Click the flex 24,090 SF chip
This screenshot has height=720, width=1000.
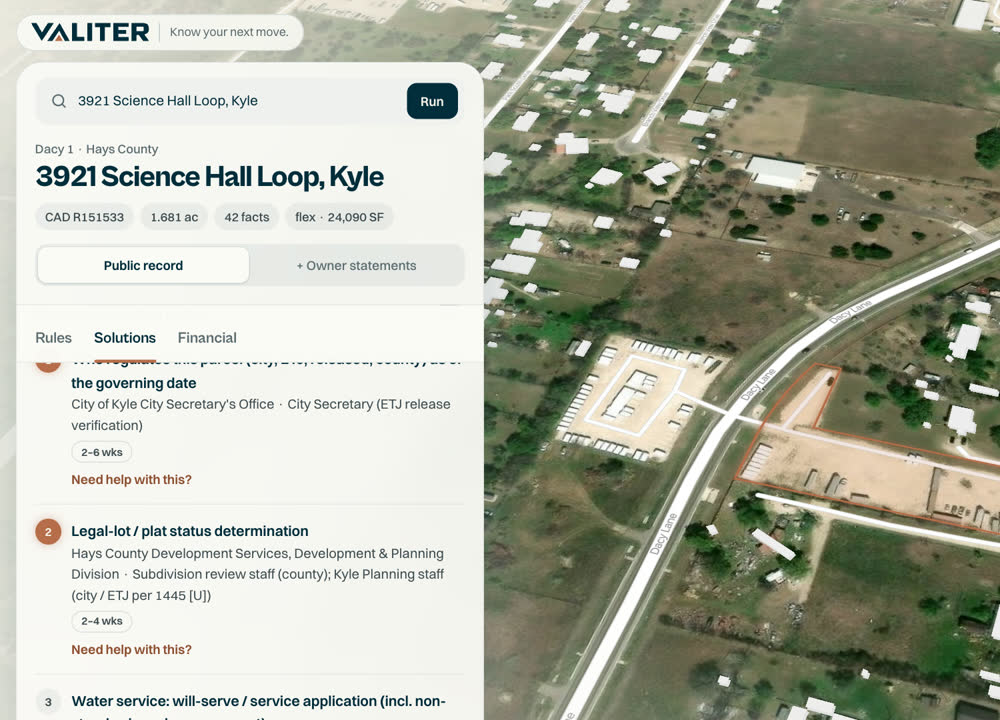(x=339, y=217)
